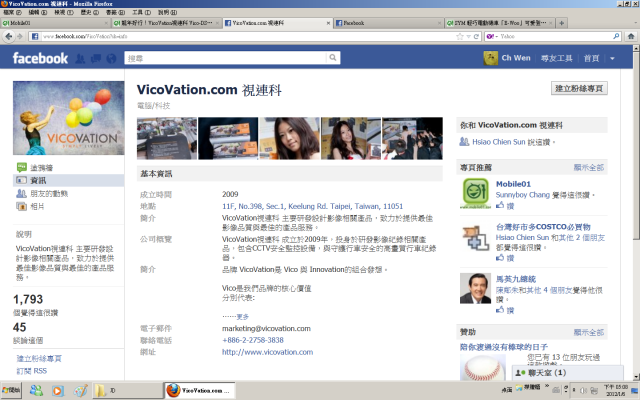The width and height of the screenshot is (640, 400).
Task: Switch to the SYM tab
Action: tap(500, 23)
